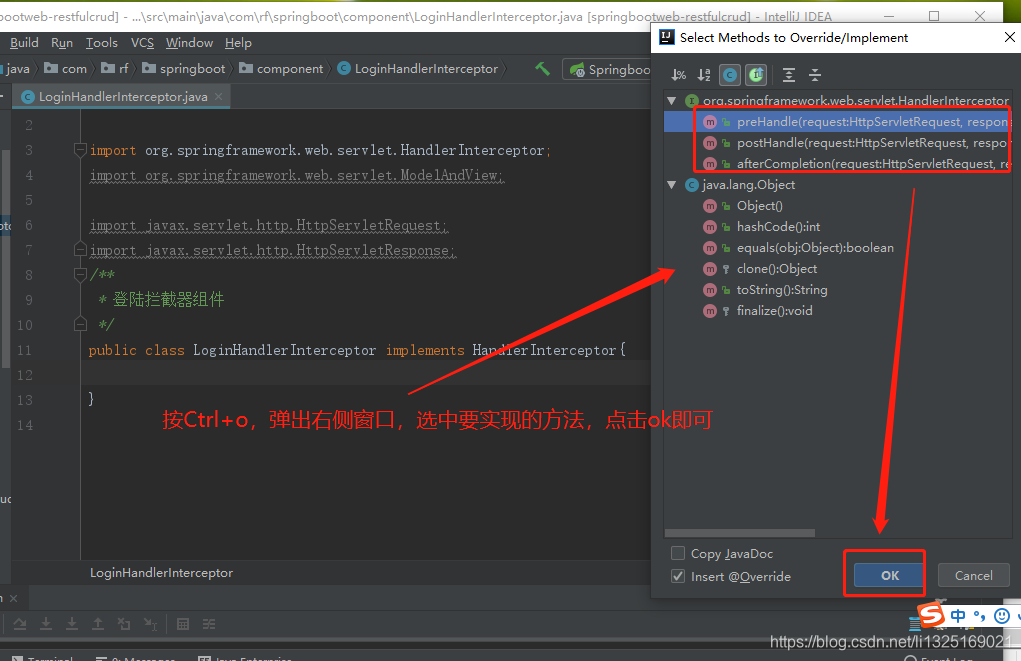Click the Step Into debug toolbar icon
Viewport: 1021px width, 661px height.
46,624
